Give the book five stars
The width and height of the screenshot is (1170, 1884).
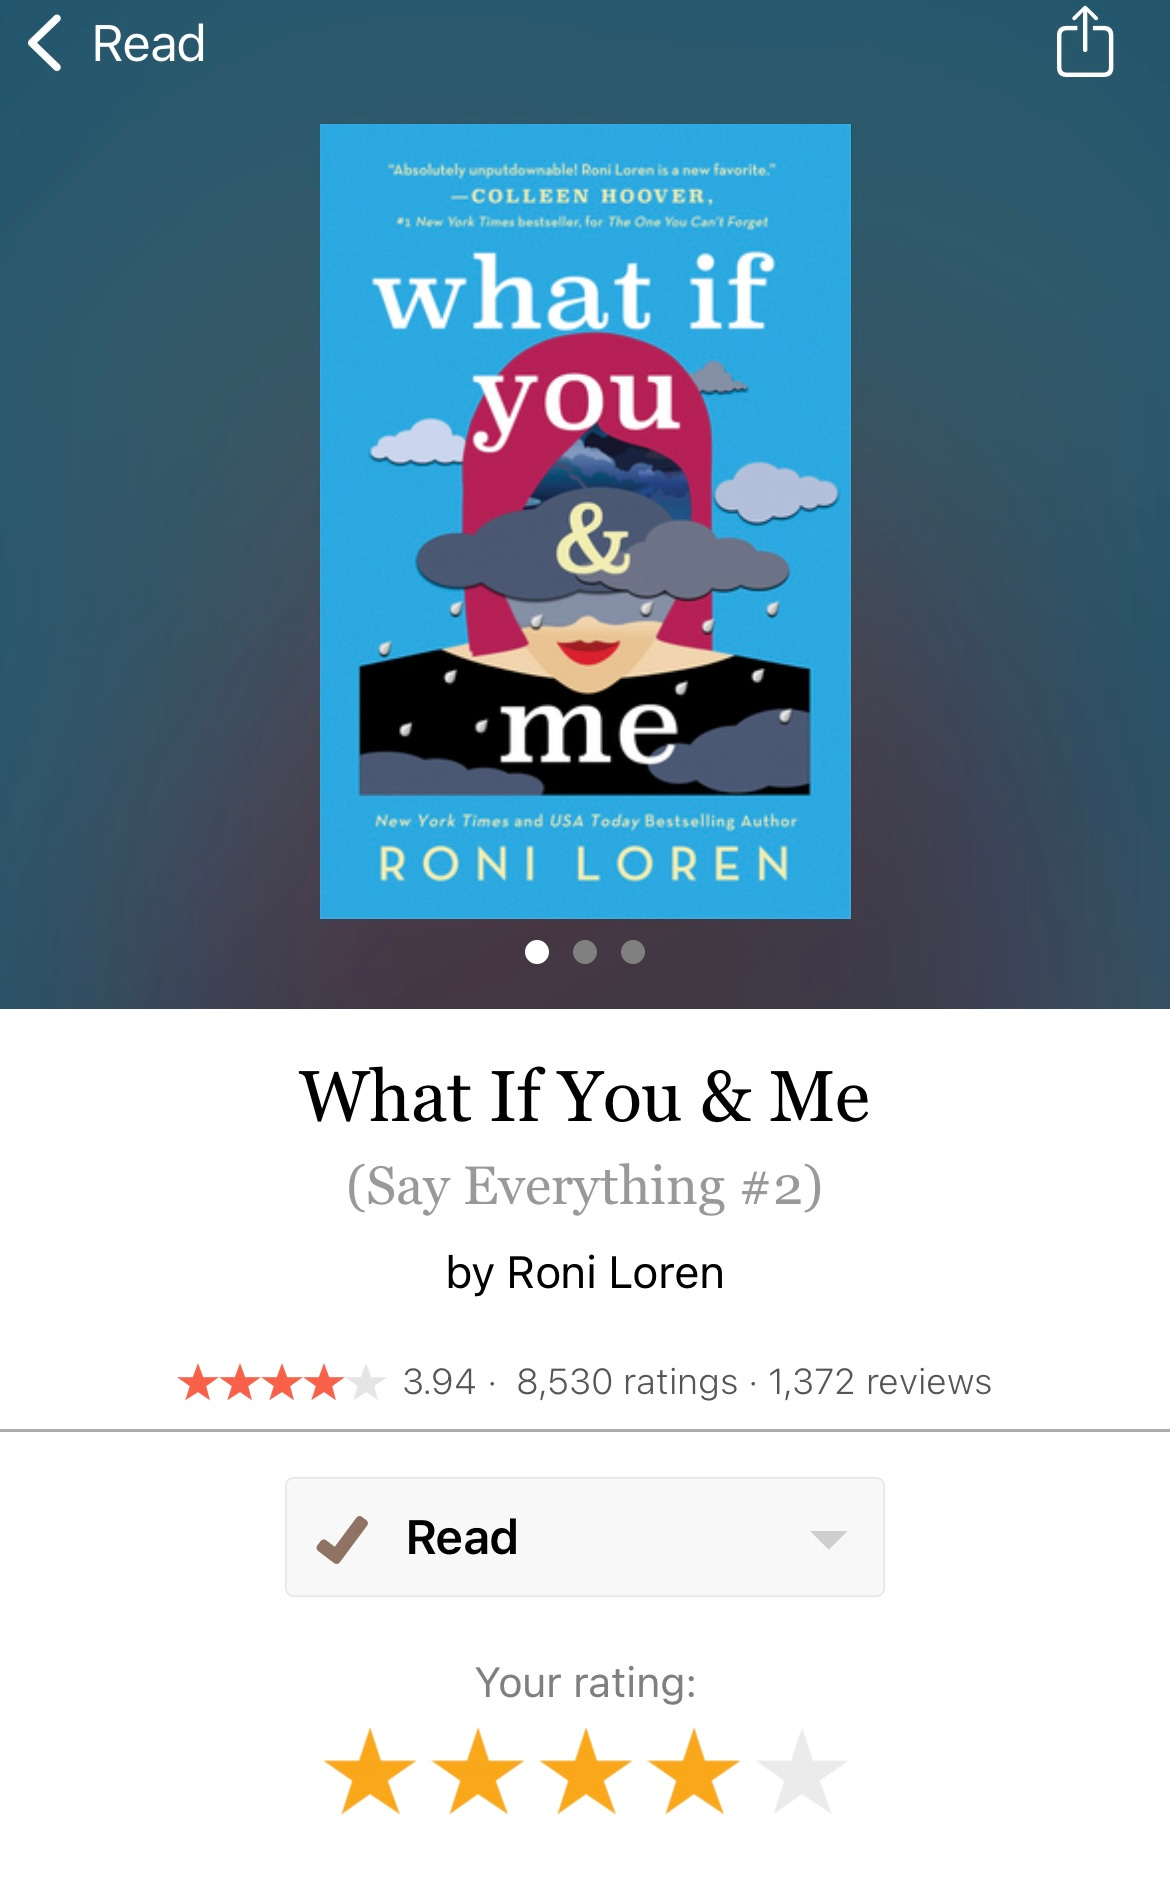(802, 1771)
